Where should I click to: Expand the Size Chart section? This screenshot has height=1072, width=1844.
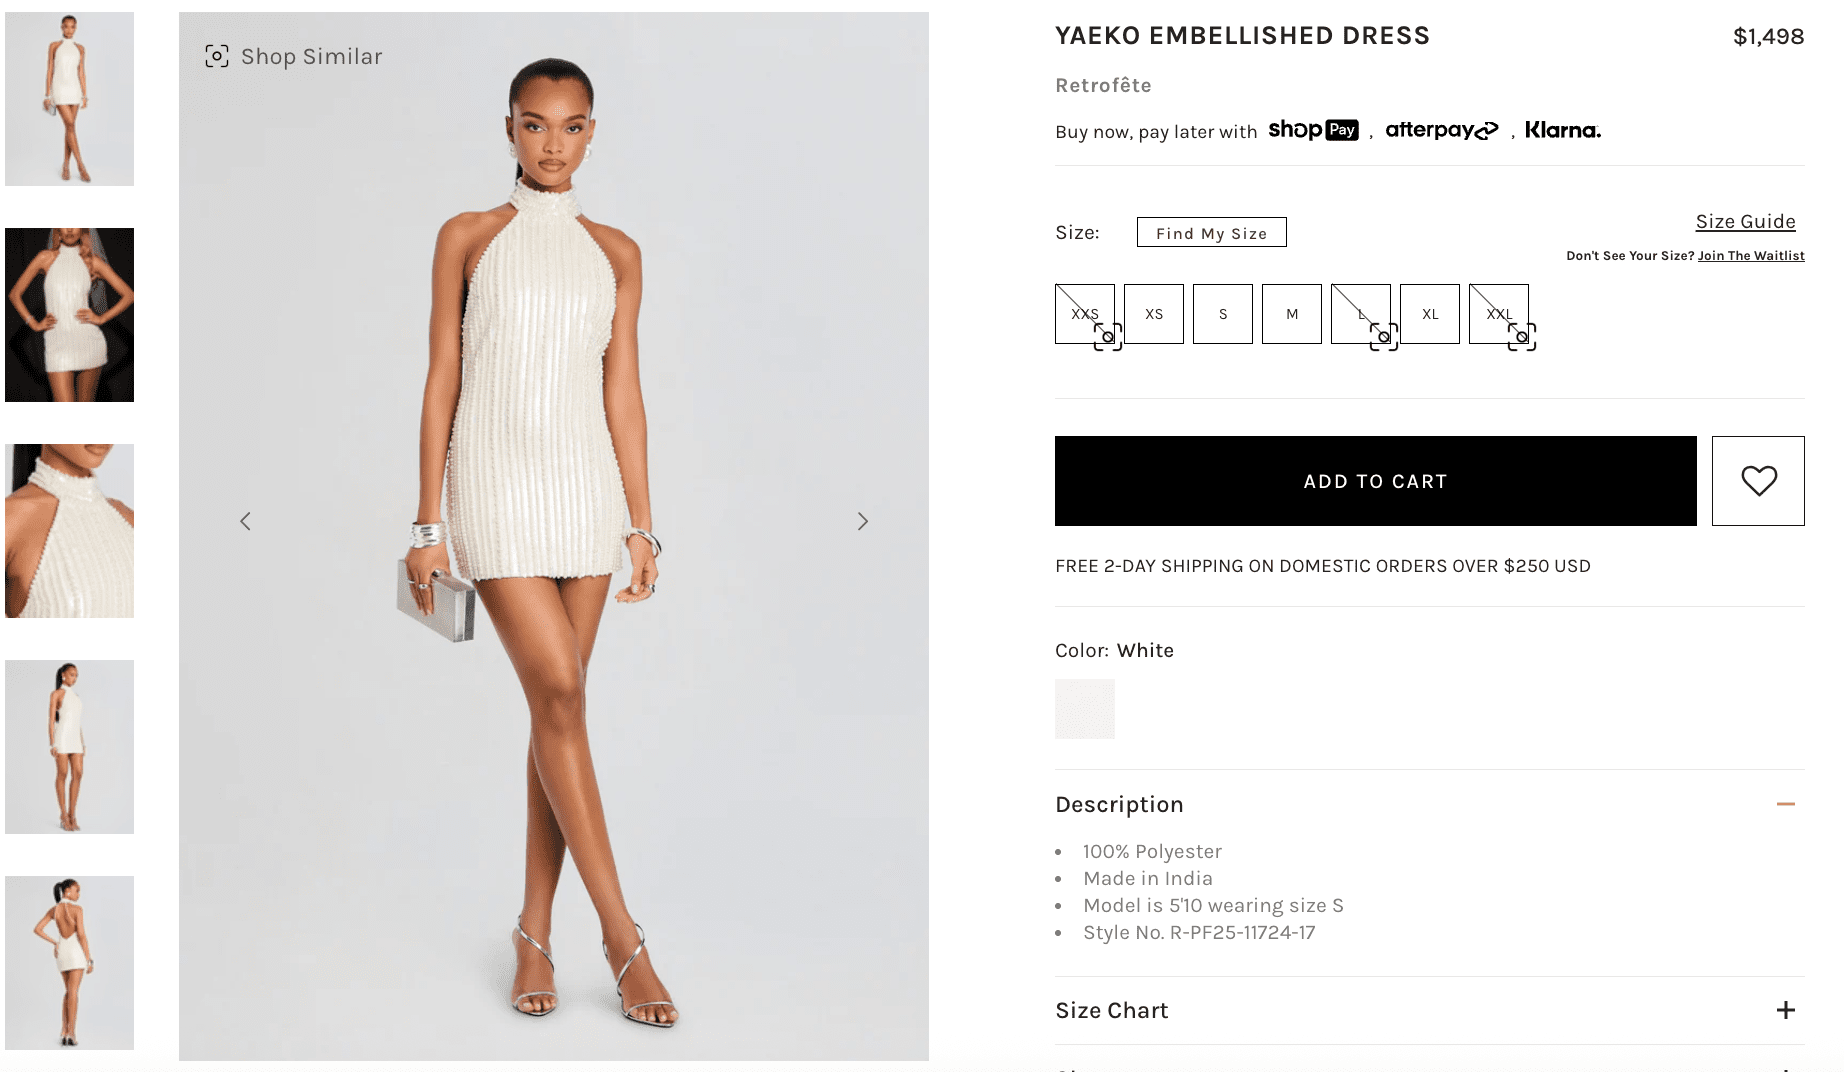1786,1010
